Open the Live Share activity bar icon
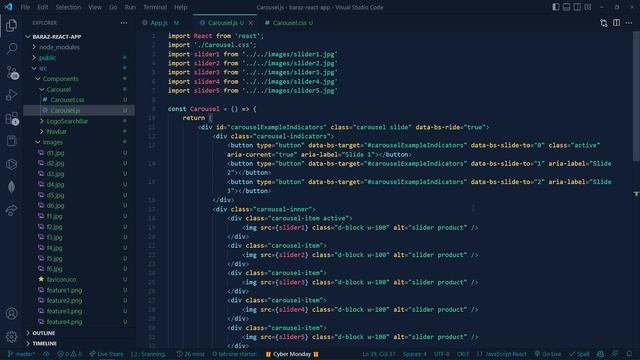 click(x=11, y=210)
